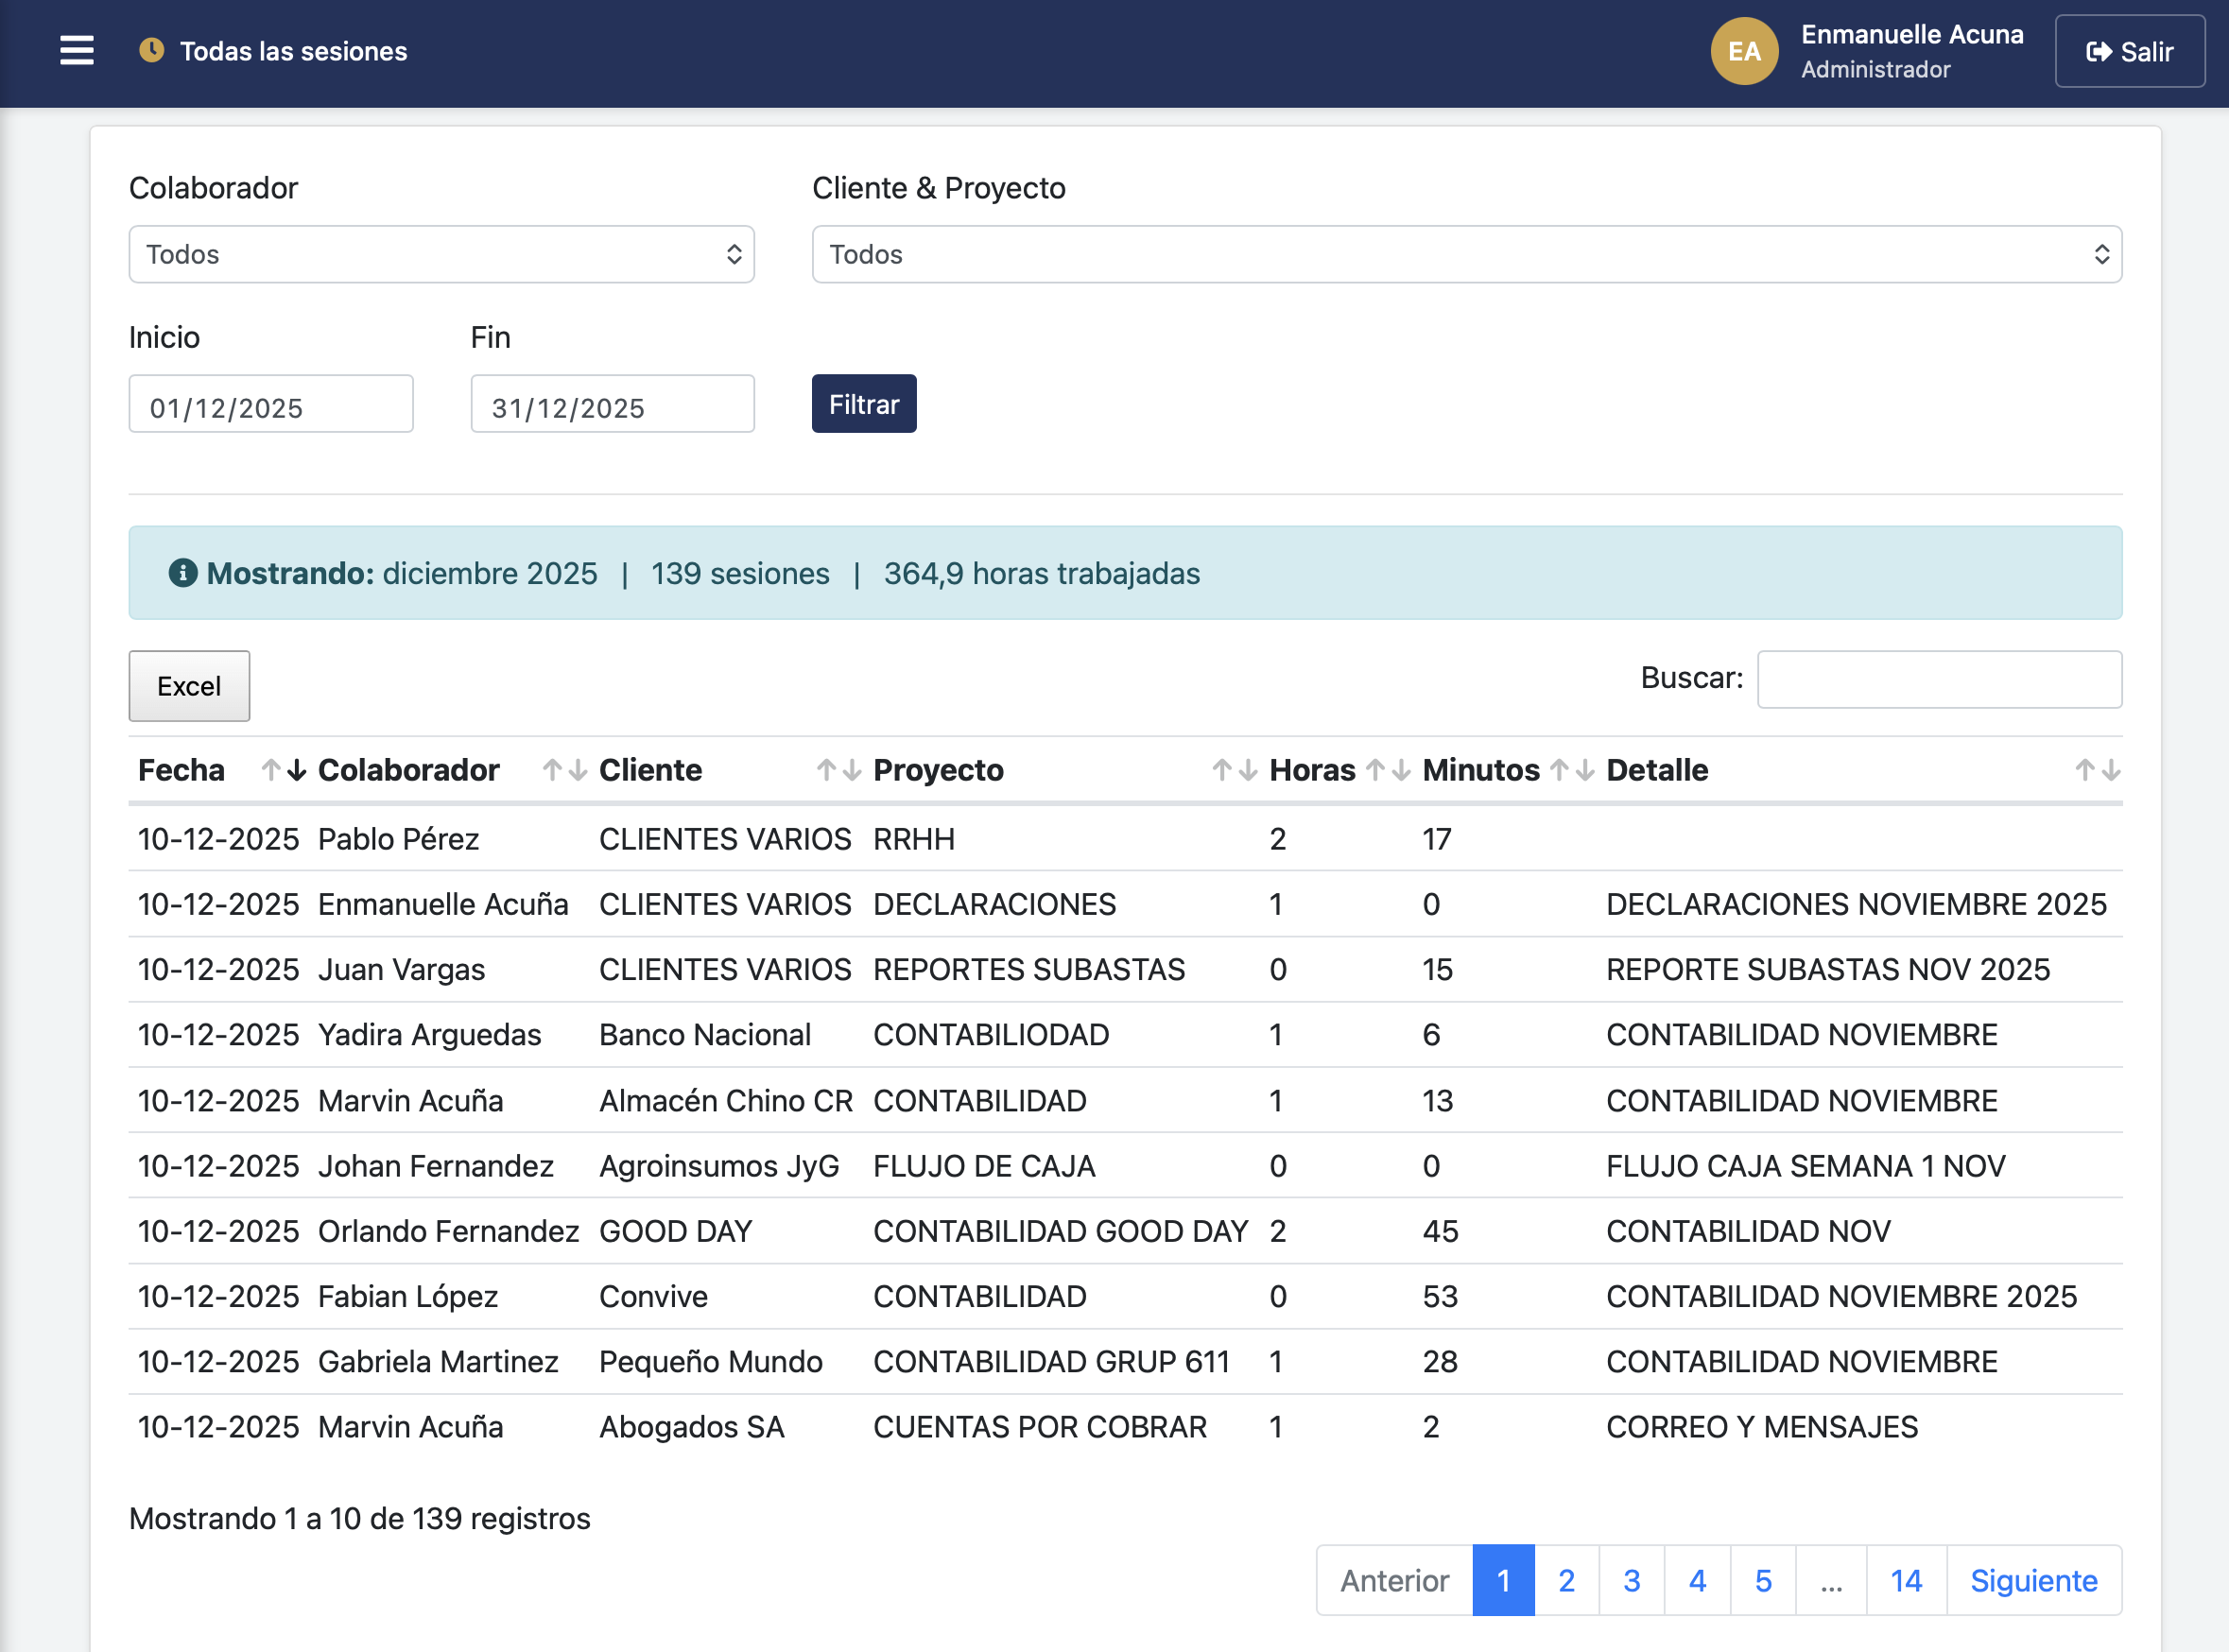Click Siguiente to view next page
The image size is (2229, 1652).
2033,1580
